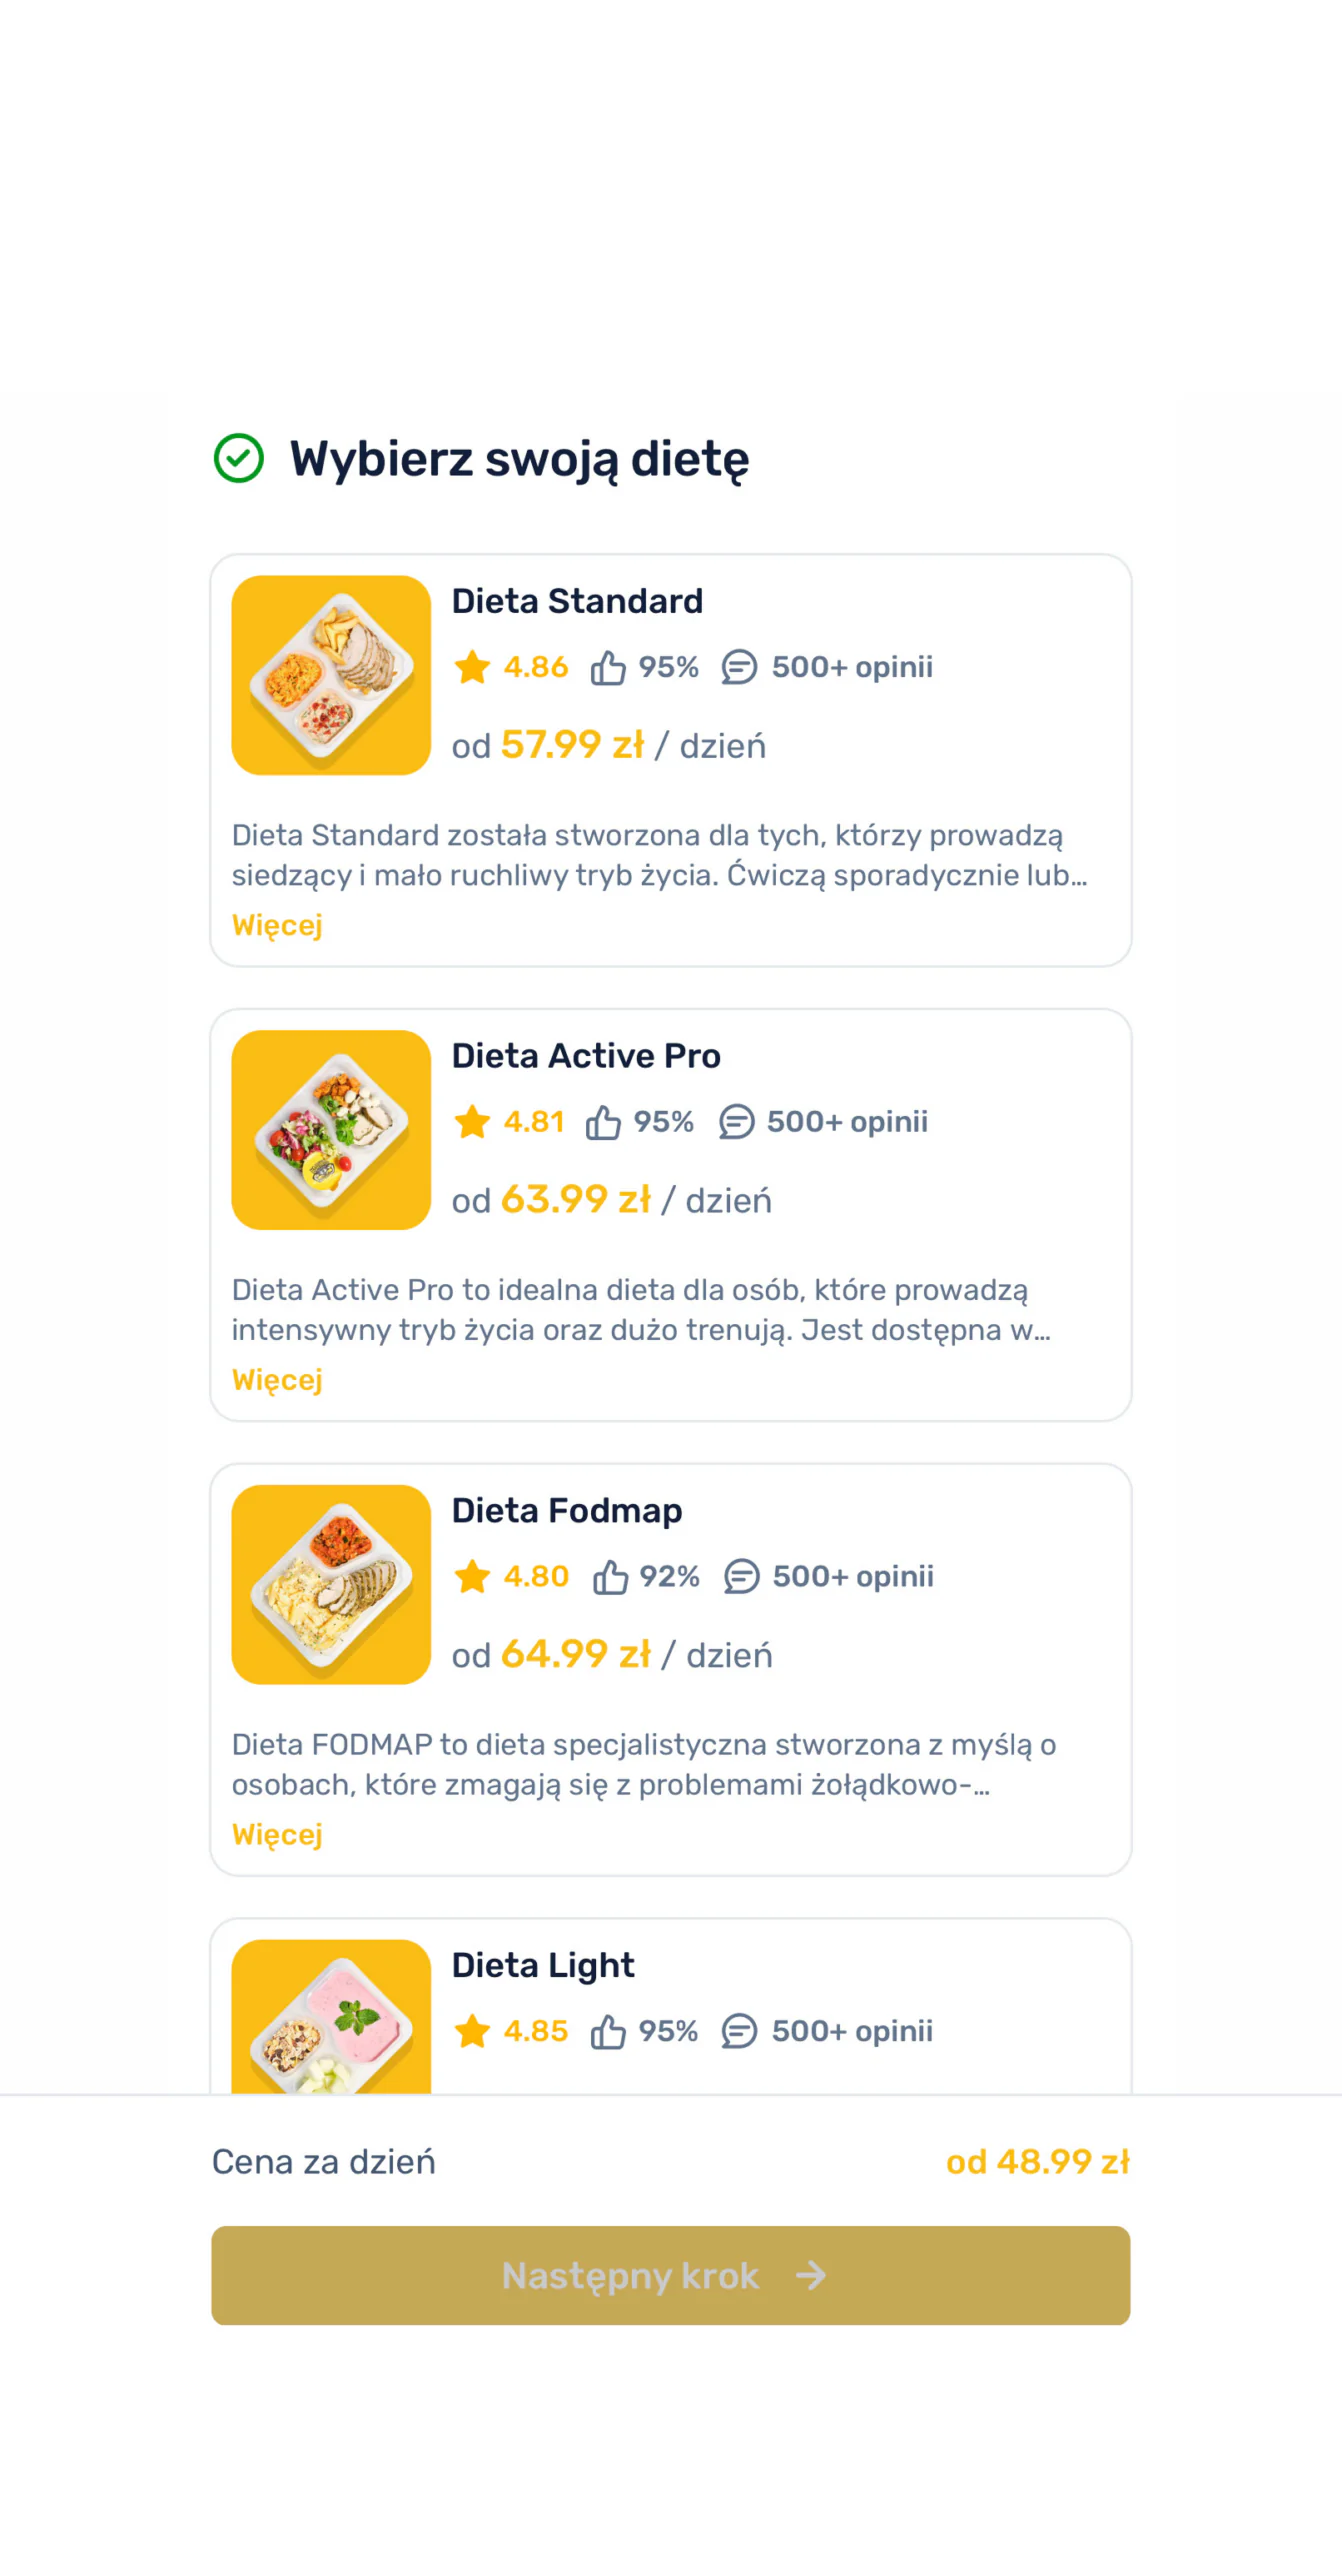Click the thumbs-up icon on Dieta Standard
The height and width of the screenshot is (2560, 1342).
pos(608,667)
